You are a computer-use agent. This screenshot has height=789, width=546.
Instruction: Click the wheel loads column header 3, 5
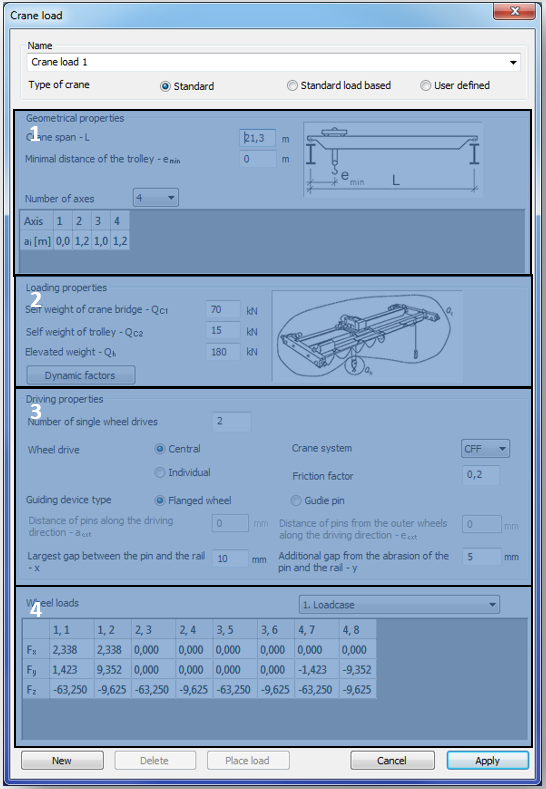point(235,629)
